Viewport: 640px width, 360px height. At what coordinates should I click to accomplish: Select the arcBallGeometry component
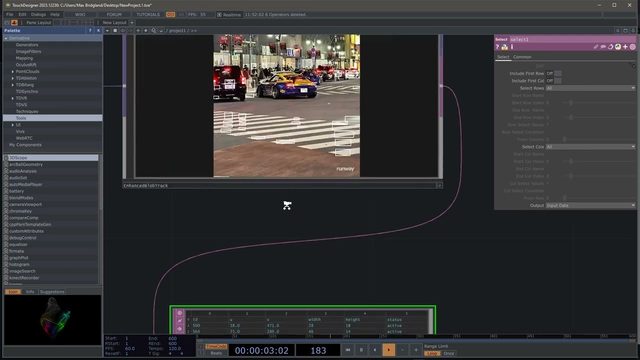click(26, 164)
